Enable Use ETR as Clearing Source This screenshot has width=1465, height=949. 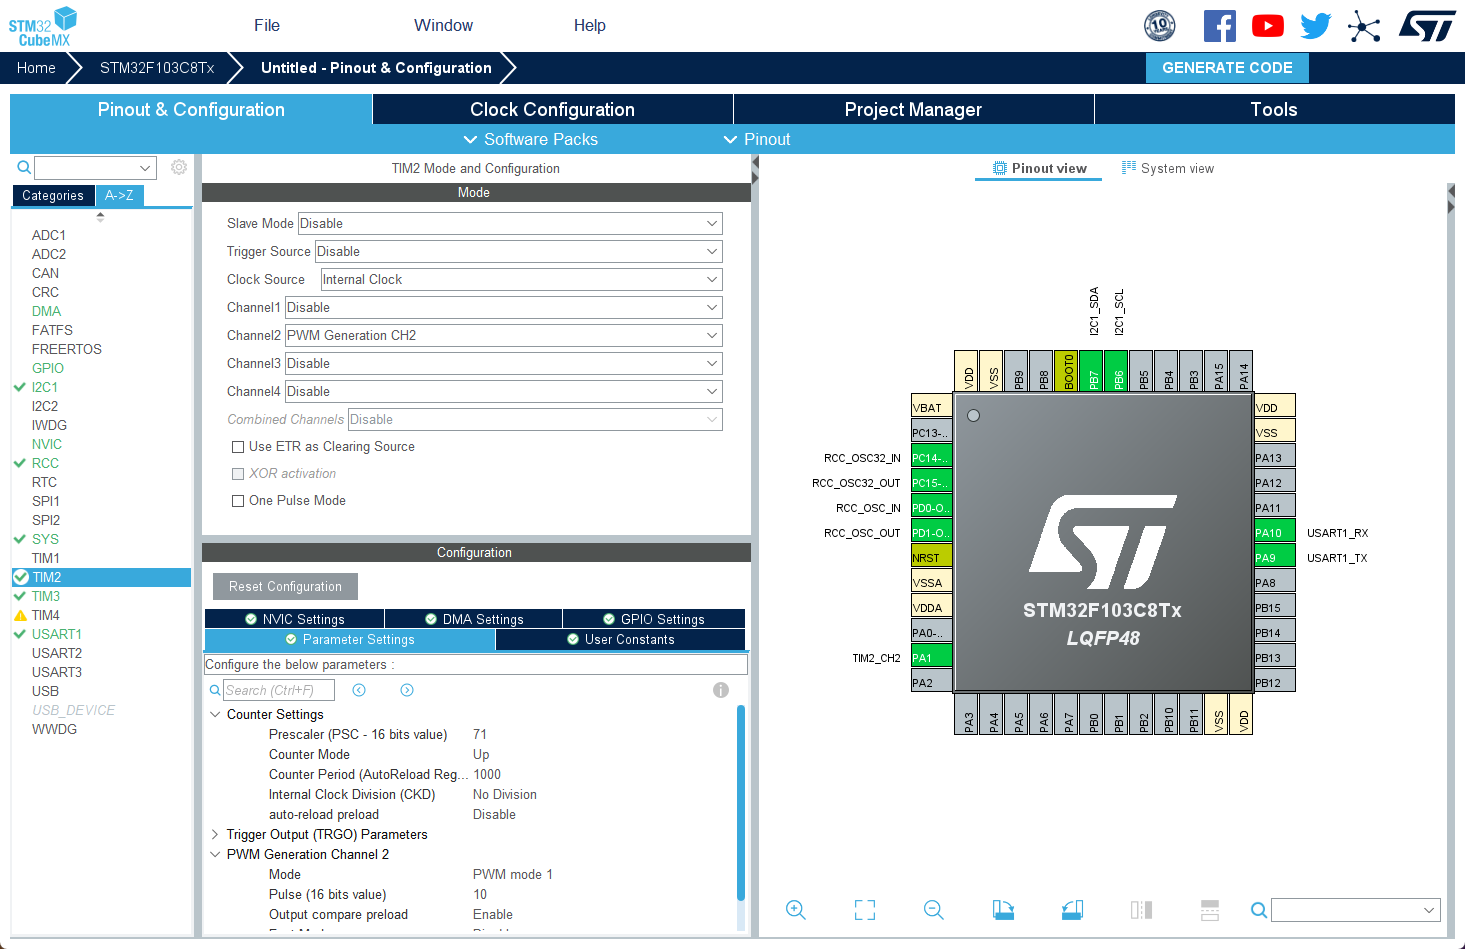(x=238, y=447)
